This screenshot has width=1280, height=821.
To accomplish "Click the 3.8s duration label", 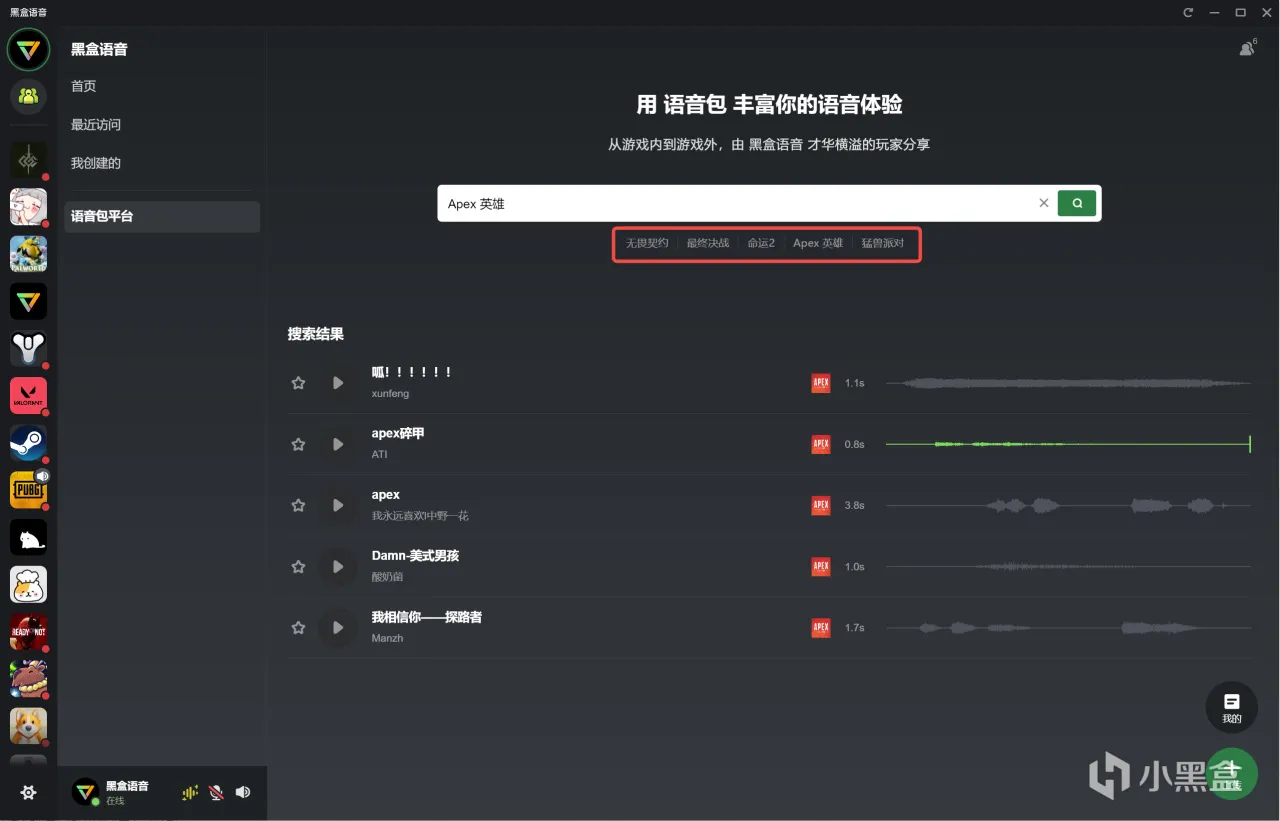I will [854, 506].
